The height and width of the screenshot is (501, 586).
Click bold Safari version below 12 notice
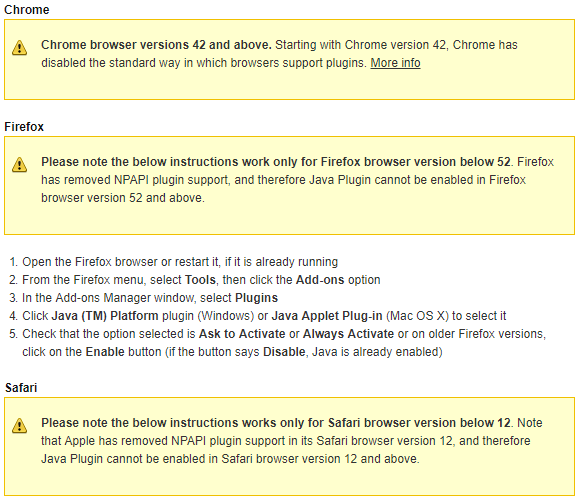[276, 423]
